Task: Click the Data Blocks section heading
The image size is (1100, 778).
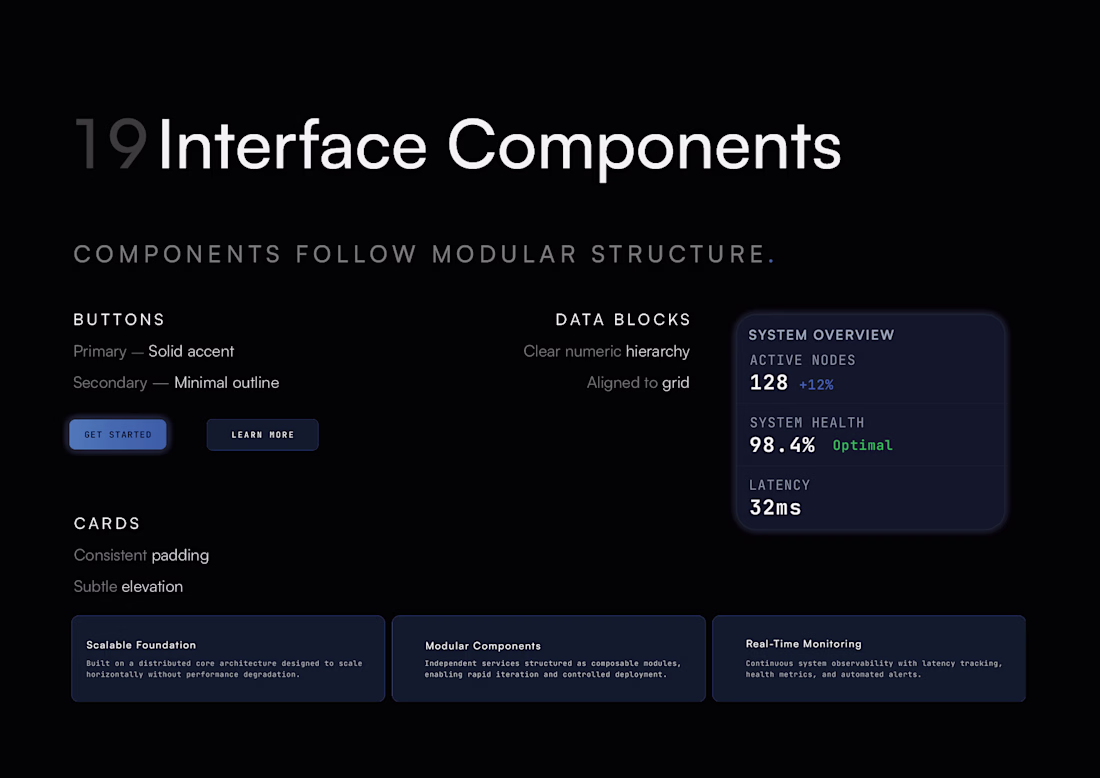Action: click(x=623, y=320)
